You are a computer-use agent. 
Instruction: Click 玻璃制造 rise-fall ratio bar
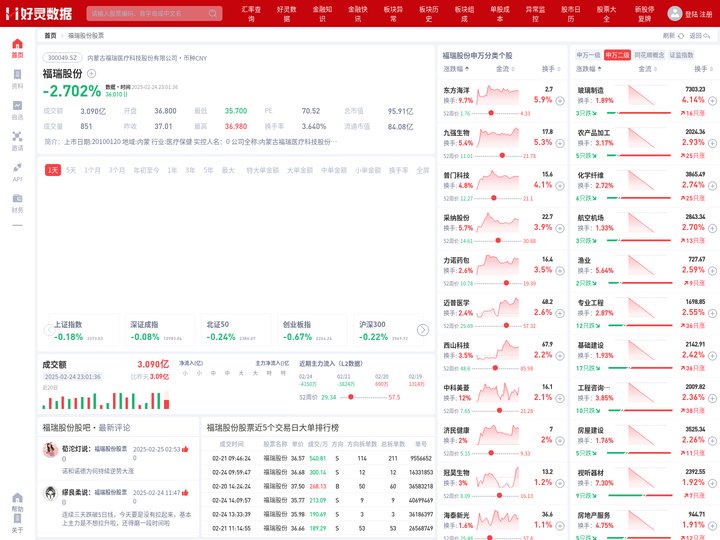click(639, 113)
